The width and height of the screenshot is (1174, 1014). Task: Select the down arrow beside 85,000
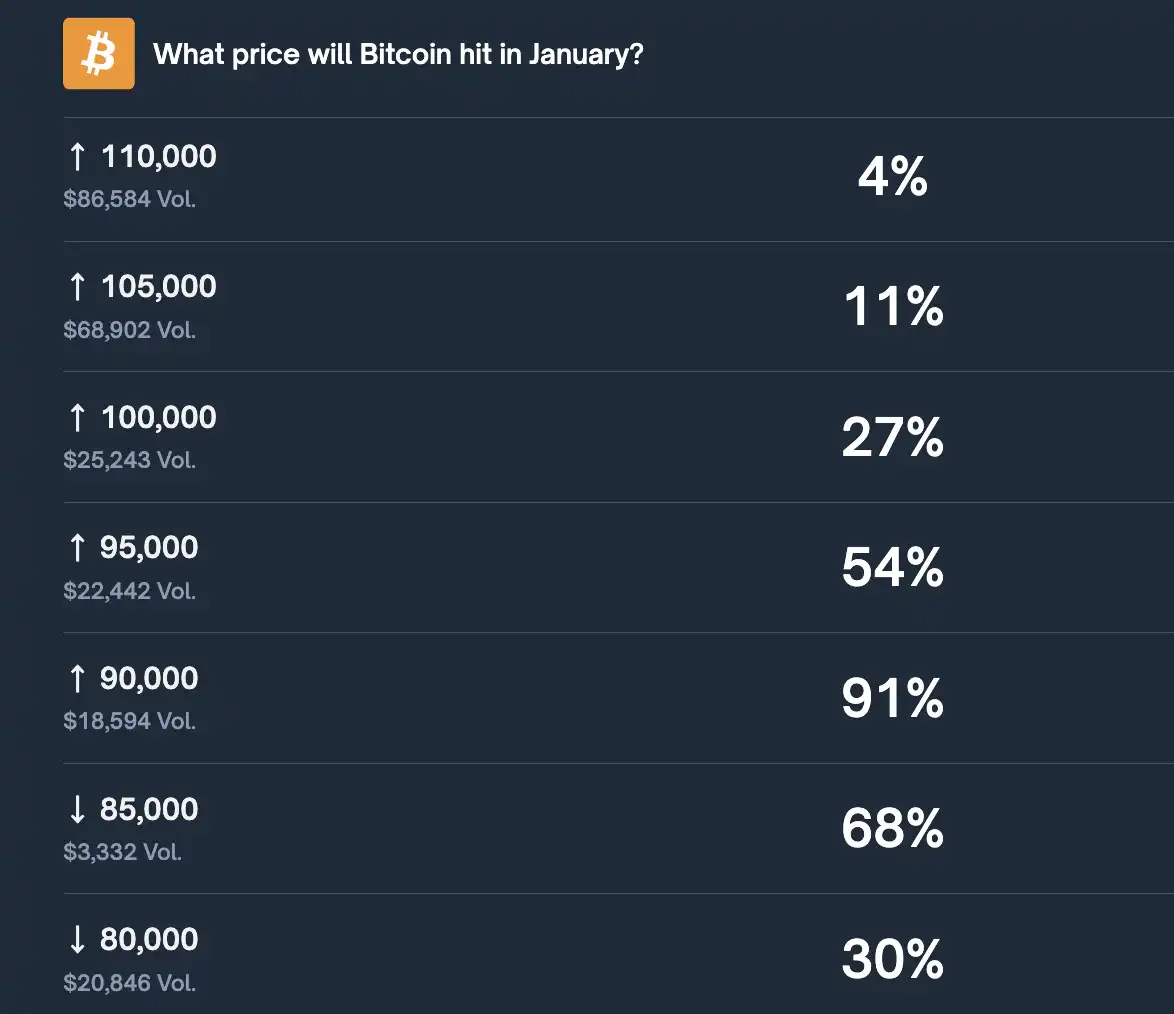click(77, 809)
